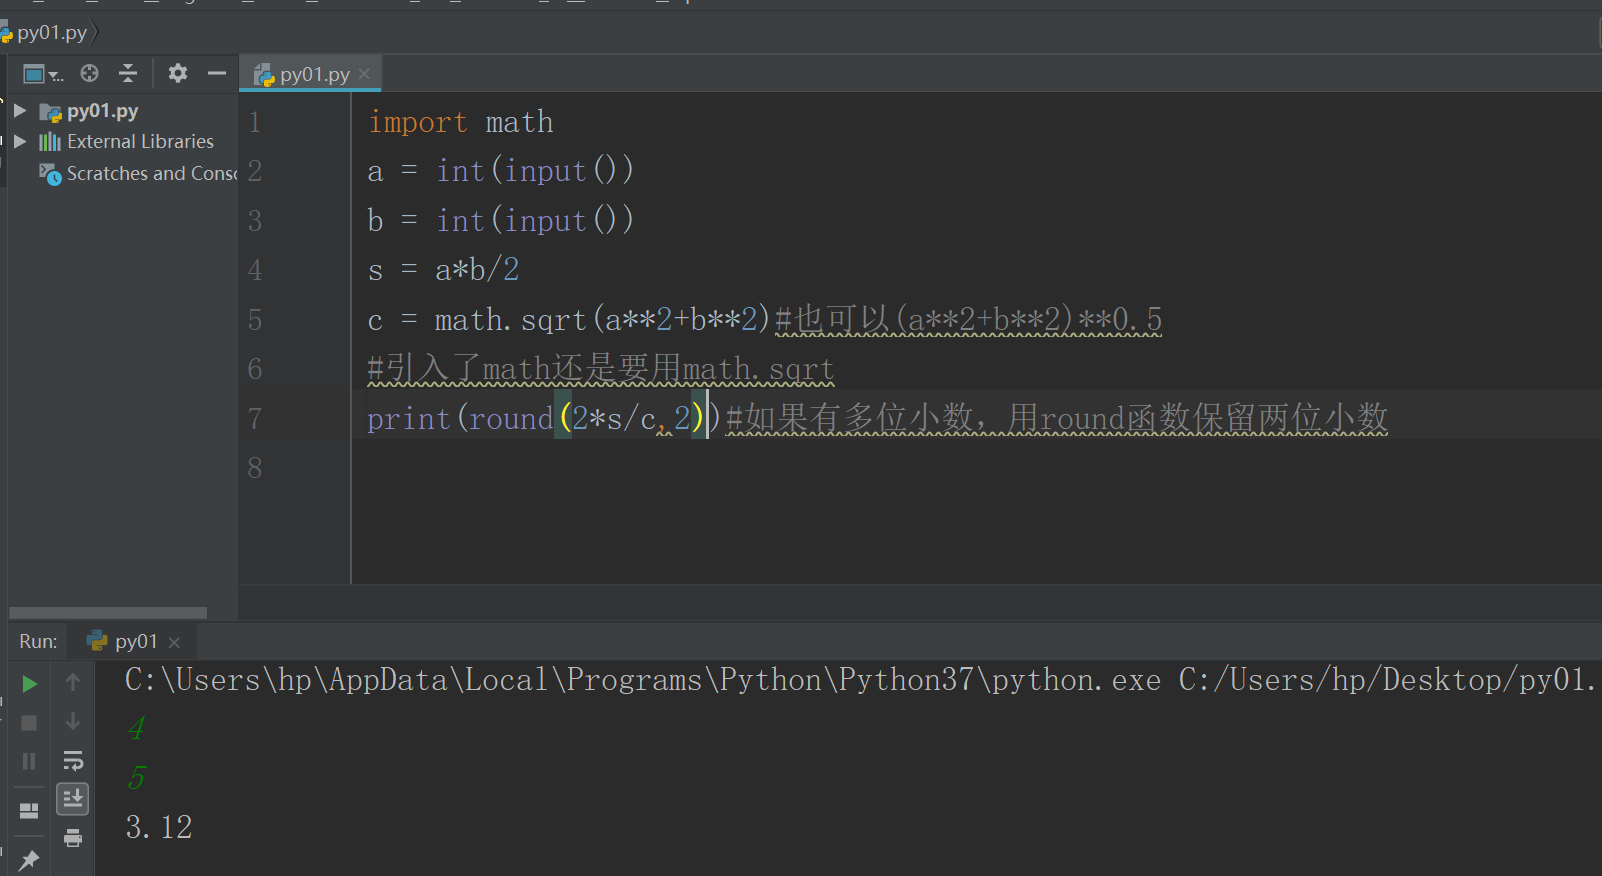This screenshot has width=1602, height=876.
Task: Click the input value 4 in console
Action: pos(137,728)
